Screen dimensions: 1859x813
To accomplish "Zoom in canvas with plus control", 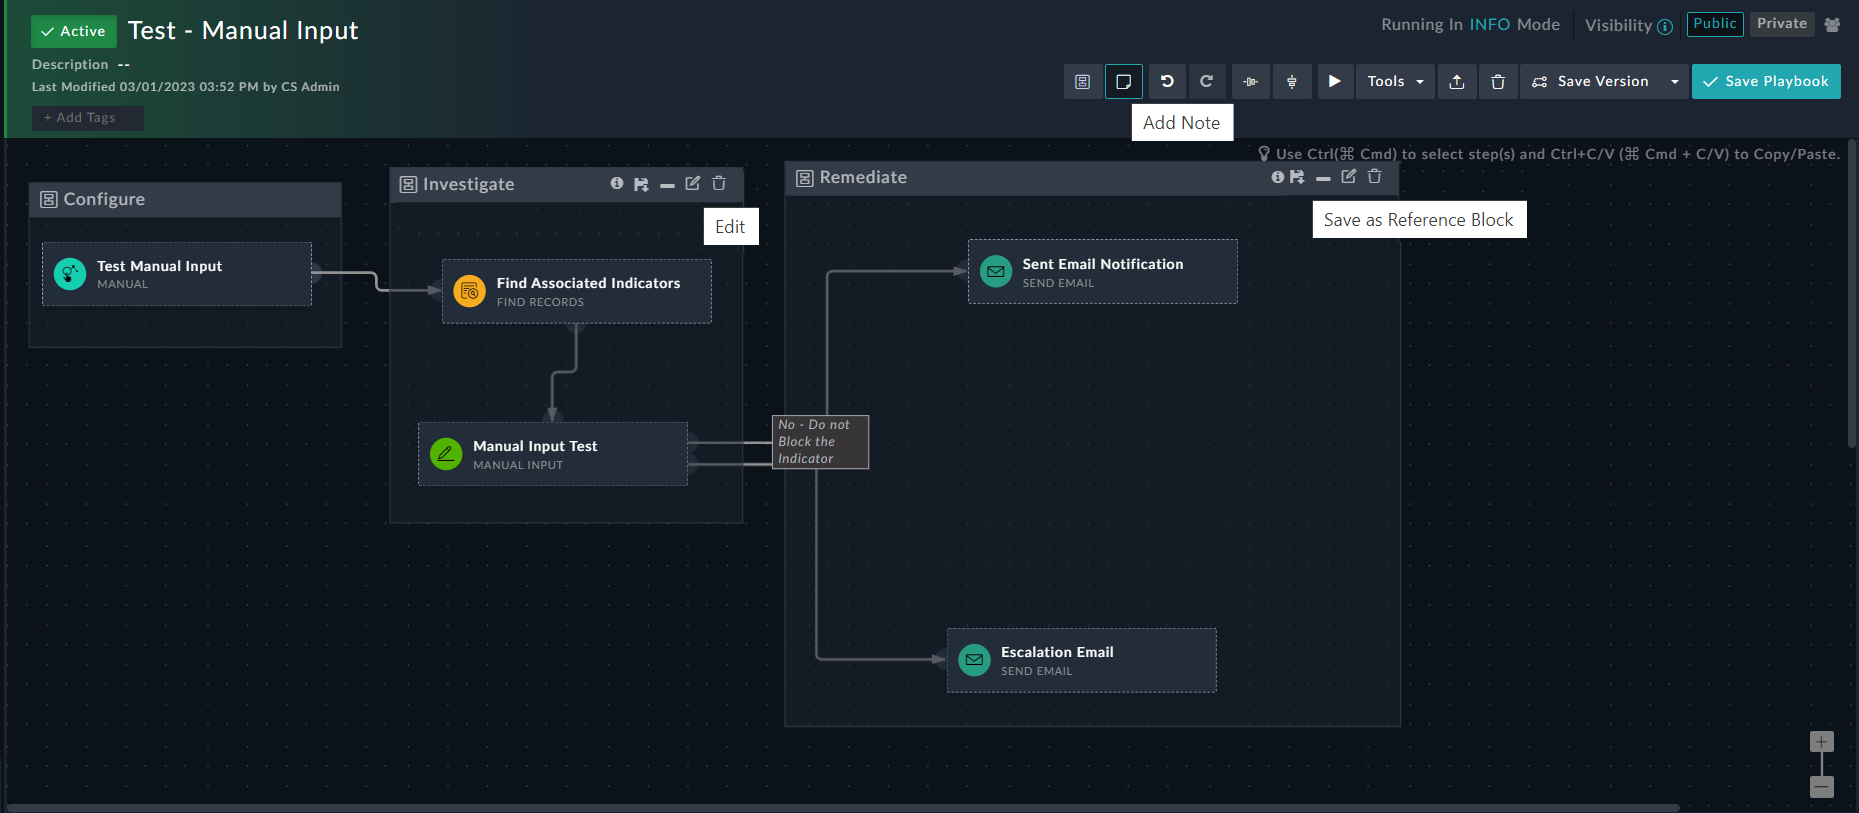I will point(1821,742).
